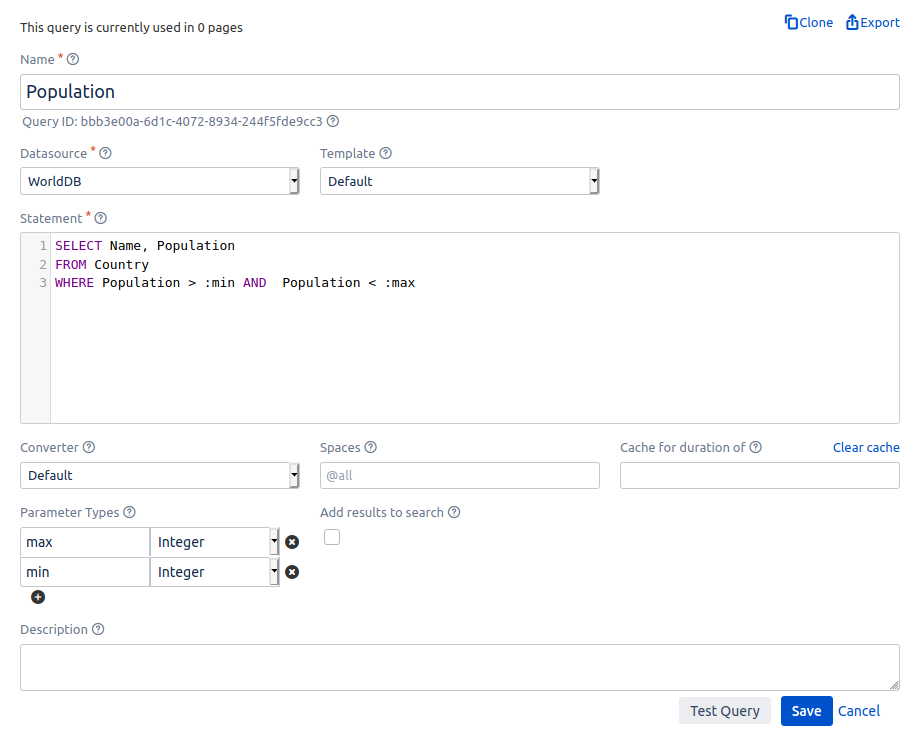Click into the Description text area

(x=459, y=667)
